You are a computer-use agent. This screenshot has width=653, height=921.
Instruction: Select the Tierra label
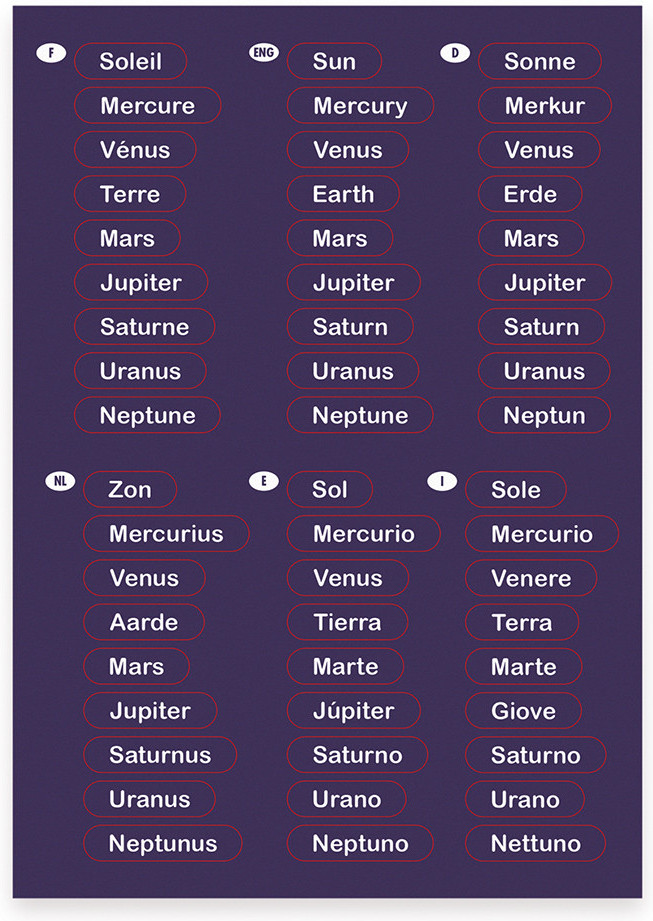click(x=347, y=622)
